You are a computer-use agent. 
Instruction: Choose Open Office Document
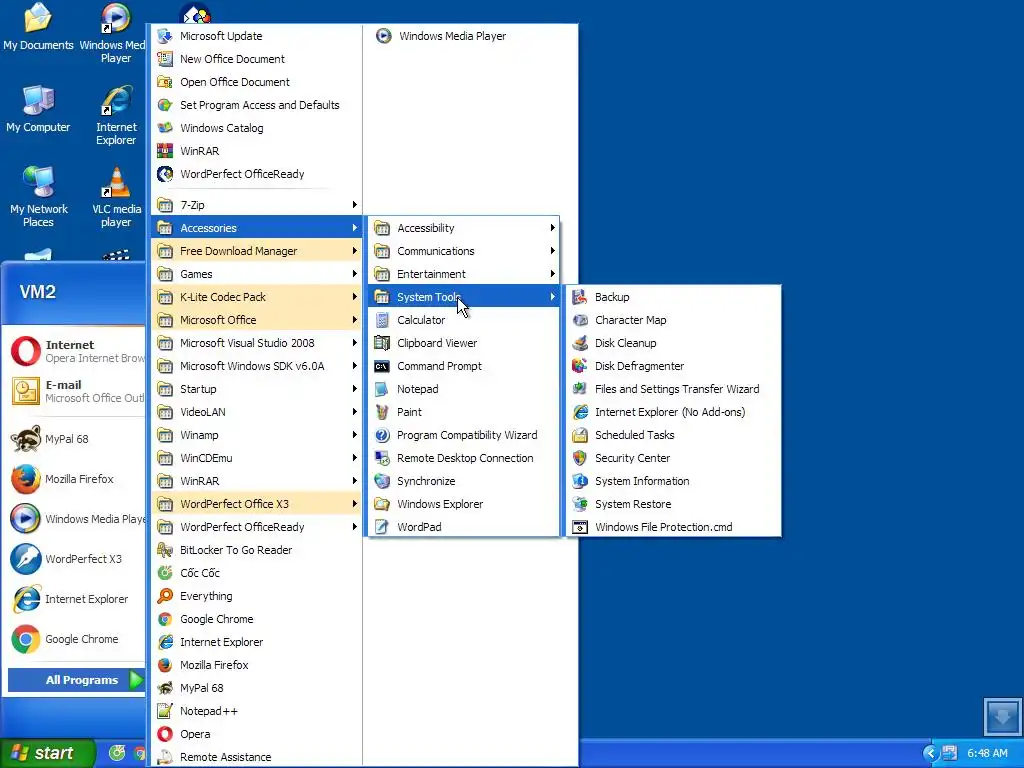pos(256,82)
